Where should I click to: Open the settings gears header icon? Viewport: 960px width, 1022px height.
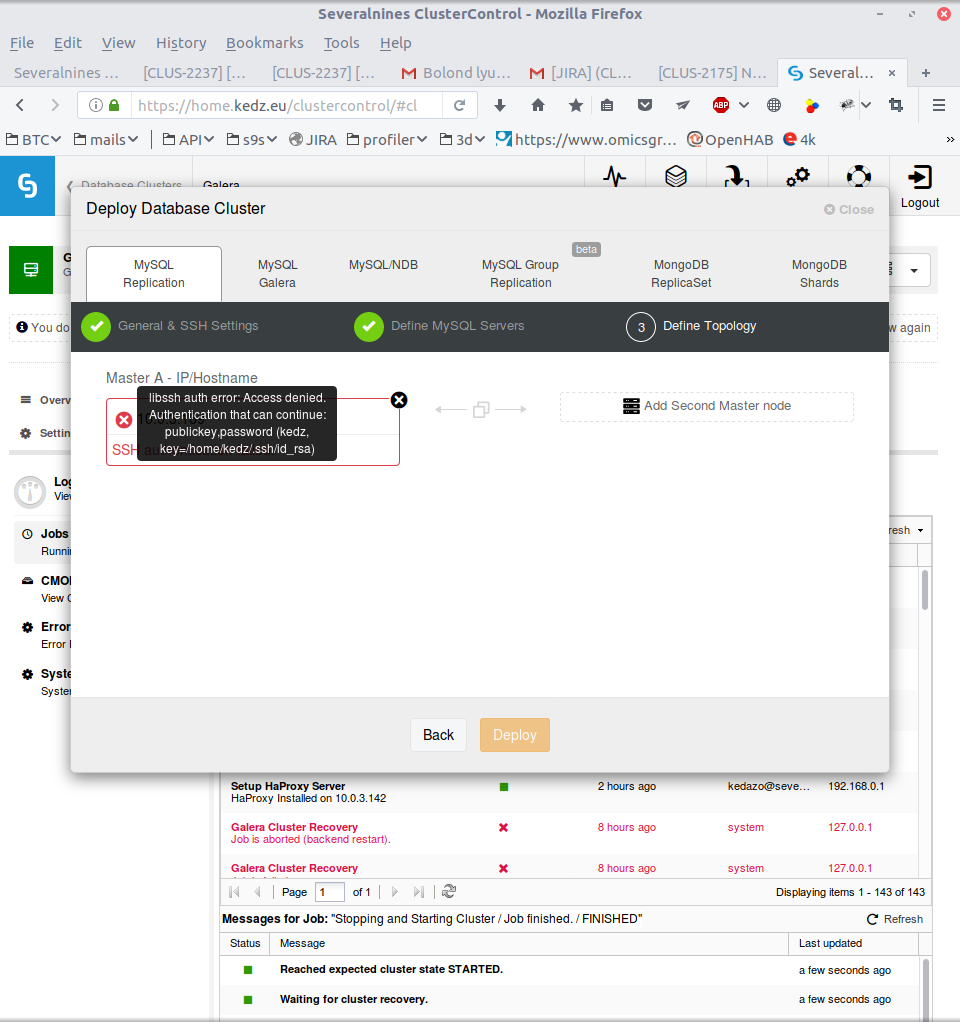point(798,177)
